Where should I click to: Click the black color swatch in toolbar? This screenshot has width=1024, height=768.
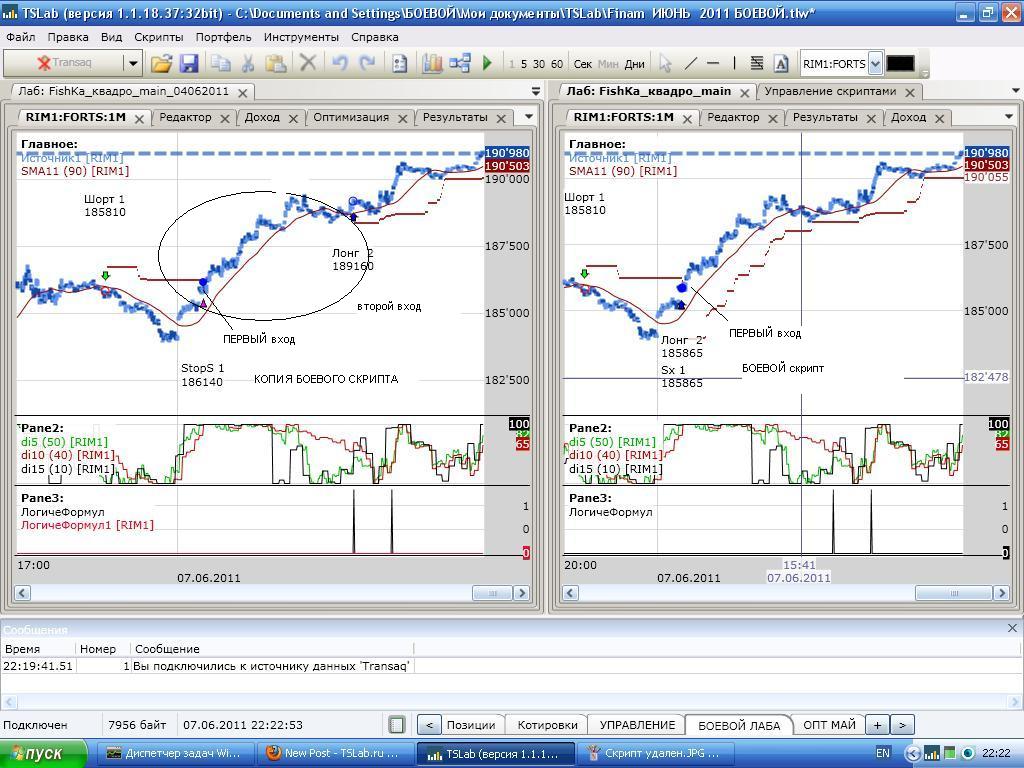click(900, 63)
